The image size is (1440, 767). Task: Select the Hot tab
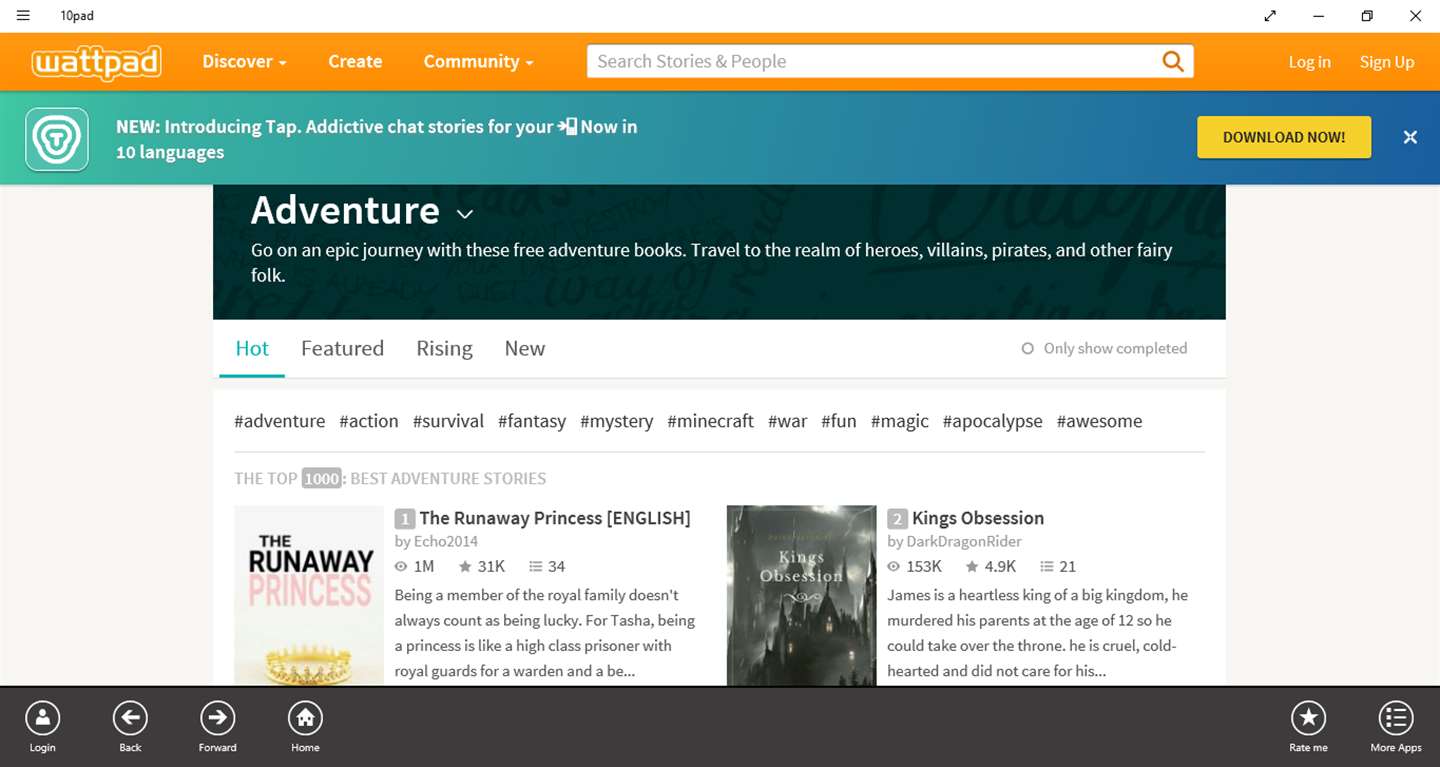pos(252,348)
